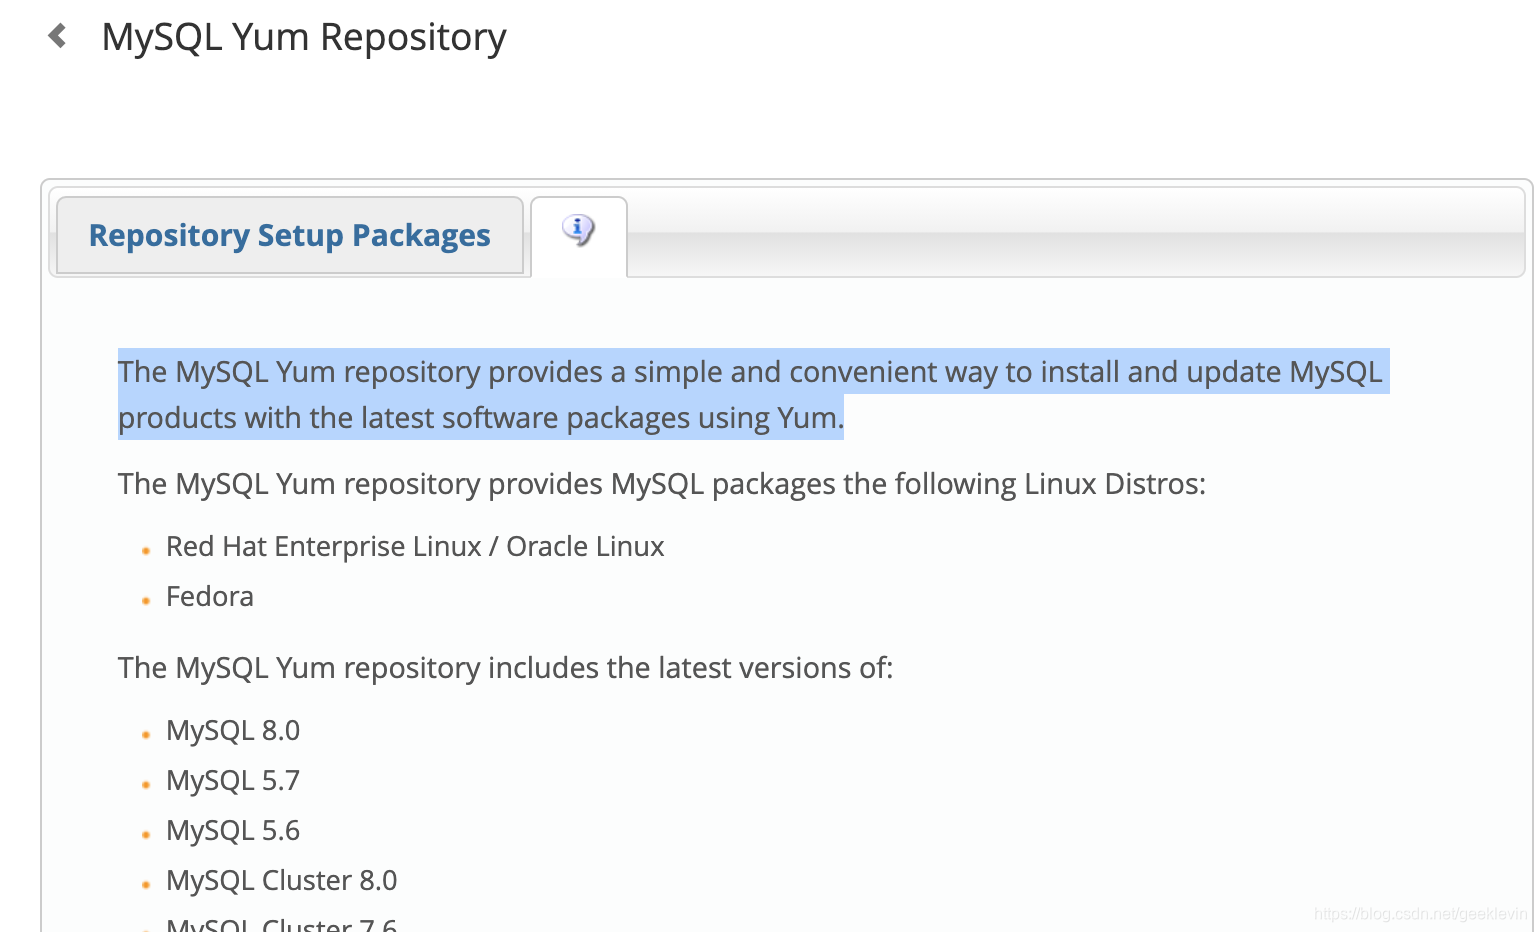Click the 'includes the latest versions of' sentence
This screenshot has width=1536, height=932.
505,668
